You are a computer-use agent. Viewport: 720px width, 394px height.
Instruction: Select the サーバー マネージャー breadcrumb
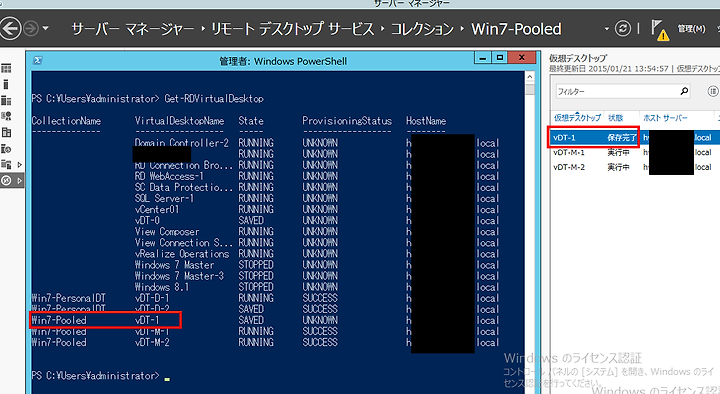pyautogui.click(x=133, y=29)
